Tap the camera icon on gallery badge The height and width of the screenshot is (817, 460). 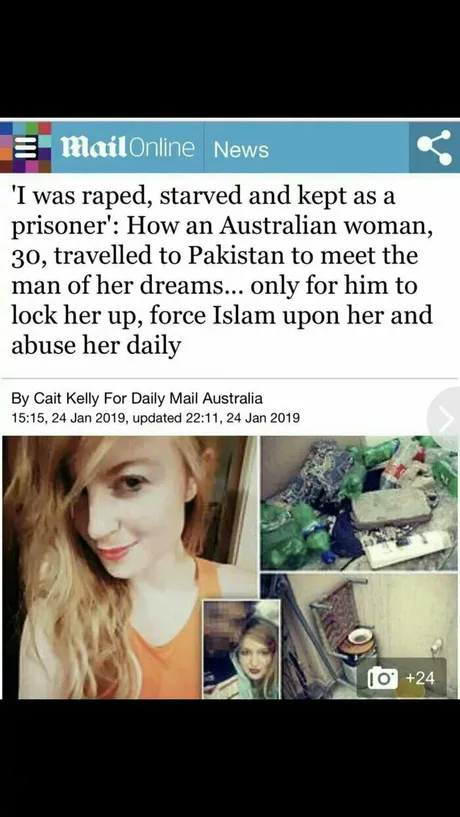pos(383,678)
